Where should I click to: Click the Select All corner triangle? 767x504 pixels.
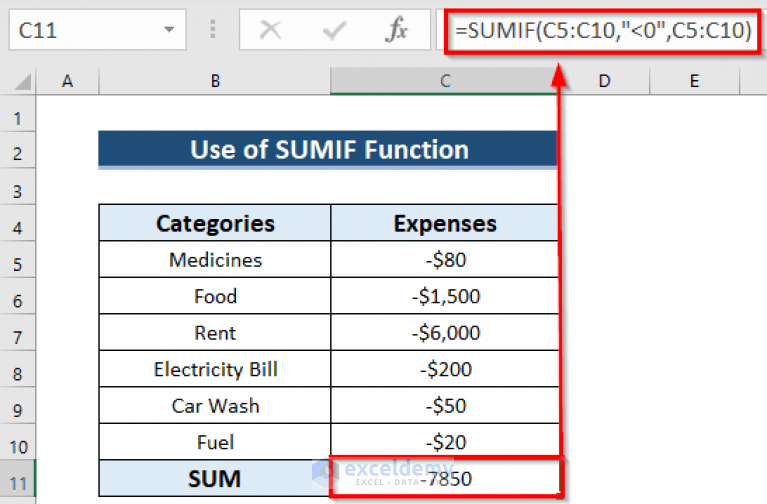pyautogui.click(x=23, y=82)
